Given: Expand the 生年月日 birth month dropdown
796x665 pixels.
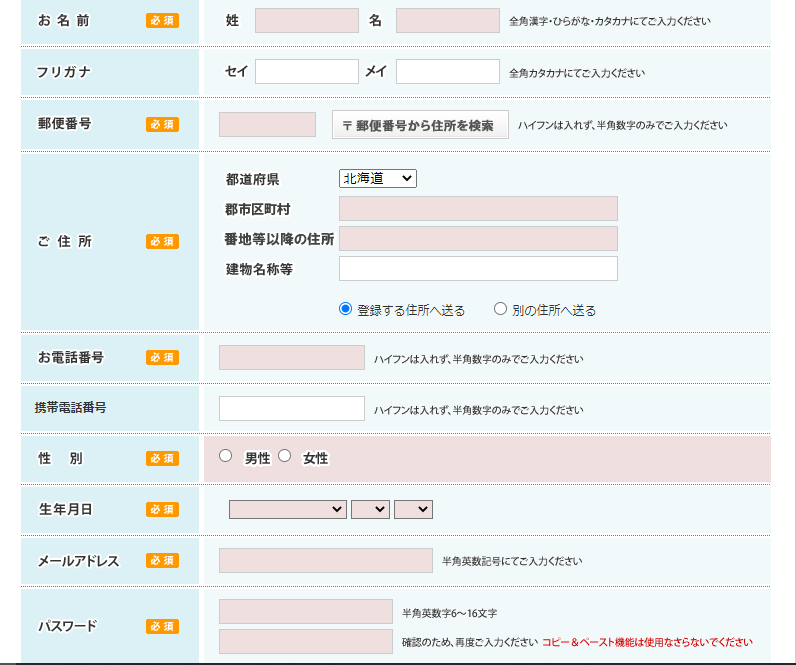Looking at the screenshot, I should pyautogui.click(x=370, y=510).
